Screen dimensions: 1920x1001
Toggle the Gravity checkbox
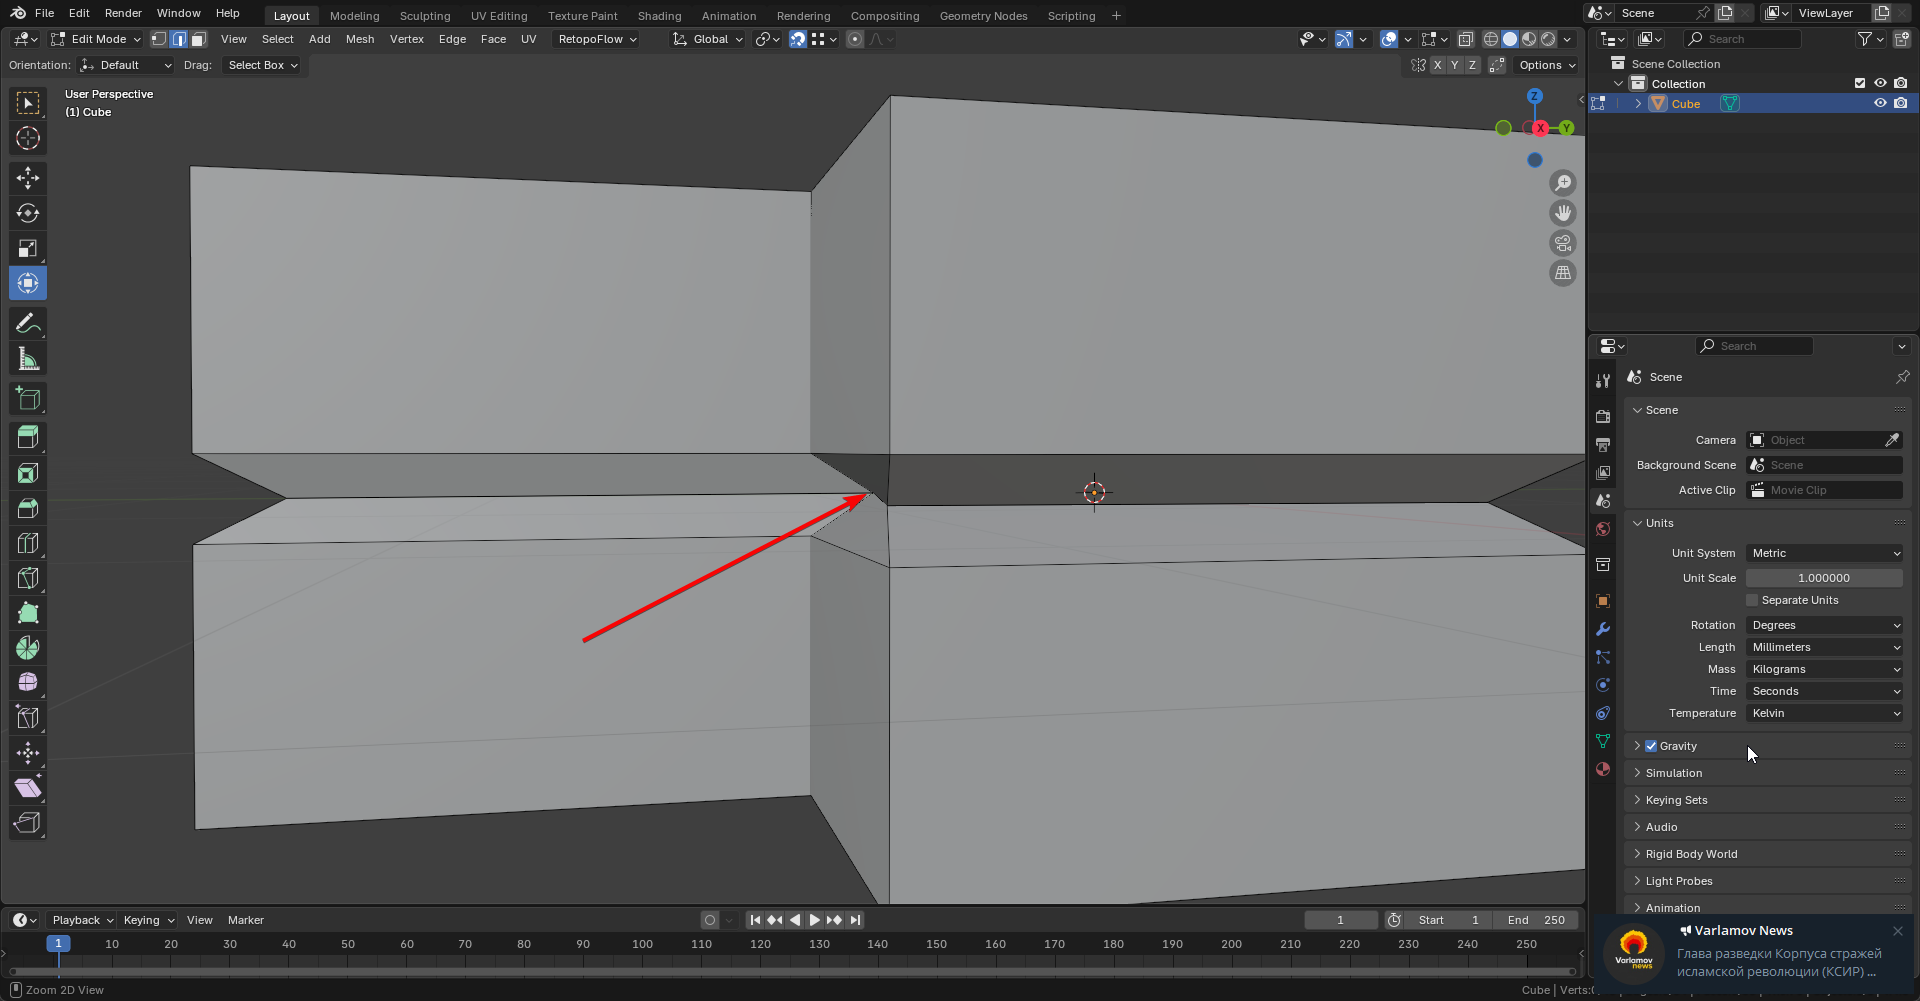tap(1651, 746)
